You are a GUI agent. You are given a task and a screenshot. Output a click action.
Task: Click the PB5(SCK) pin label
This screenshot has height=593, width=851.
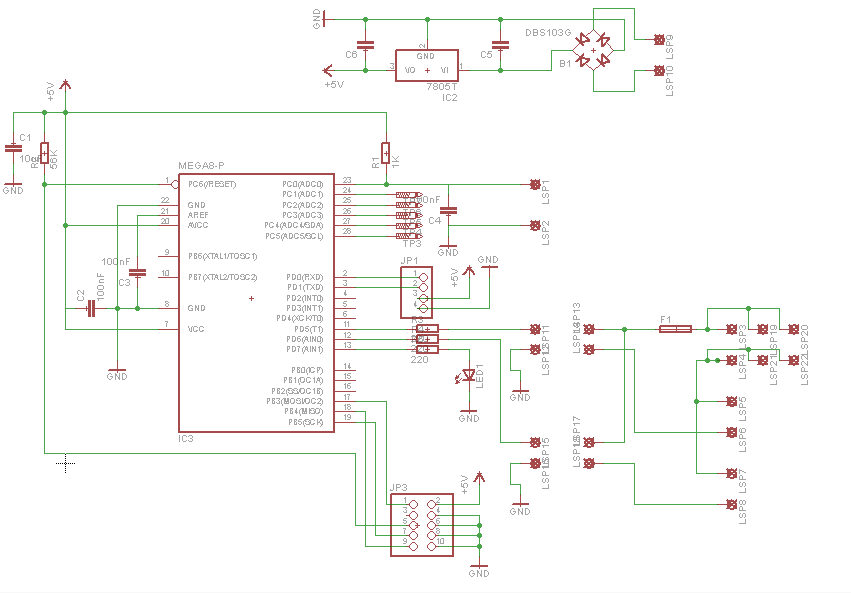[x=306, y=422]
